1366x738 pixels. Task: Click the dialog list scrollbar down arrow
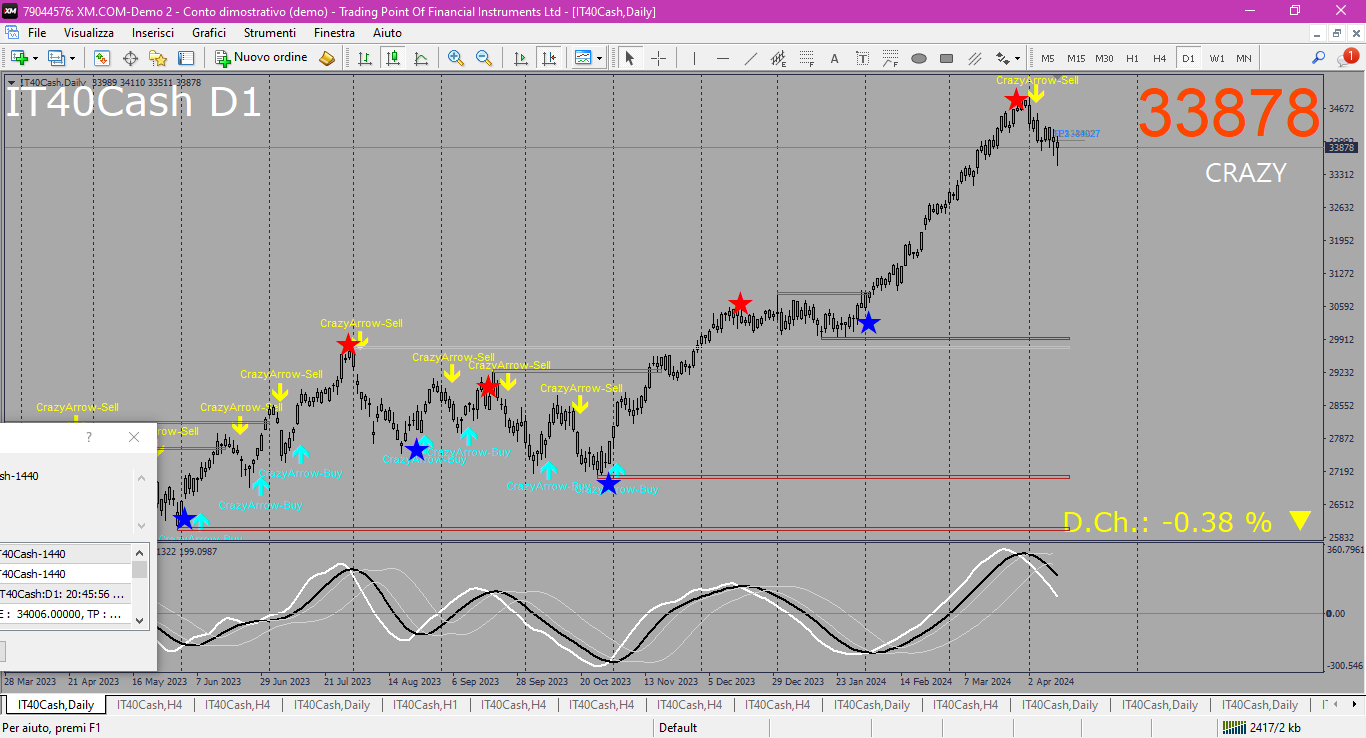pos(140,621)
